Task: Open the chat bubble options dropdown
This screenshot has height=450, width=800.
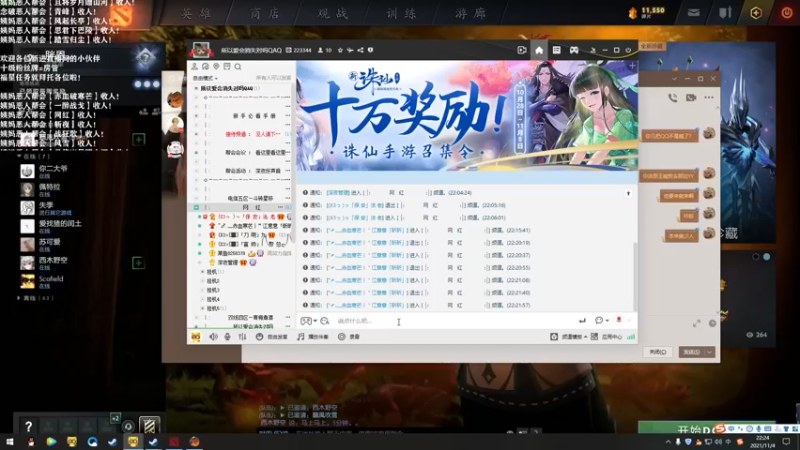Action: (x=602, y=320)
